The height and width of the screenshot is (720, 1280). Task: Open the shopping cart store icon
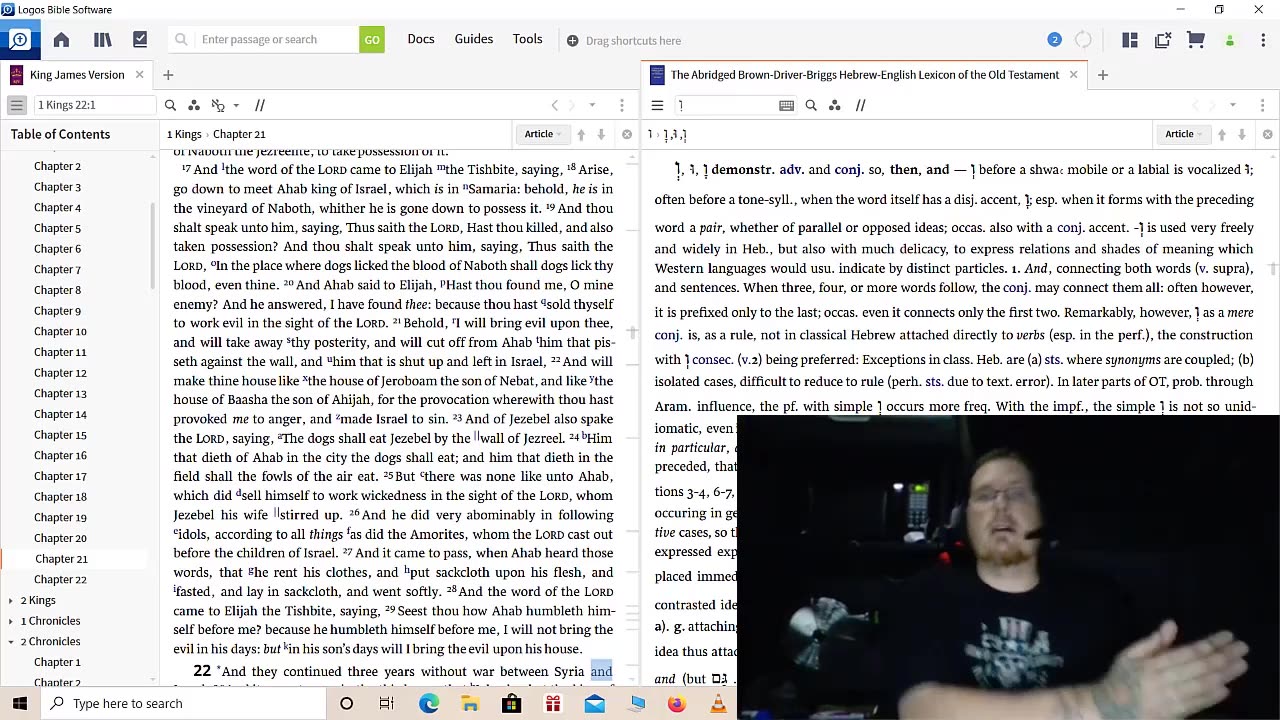[1195, 40]
